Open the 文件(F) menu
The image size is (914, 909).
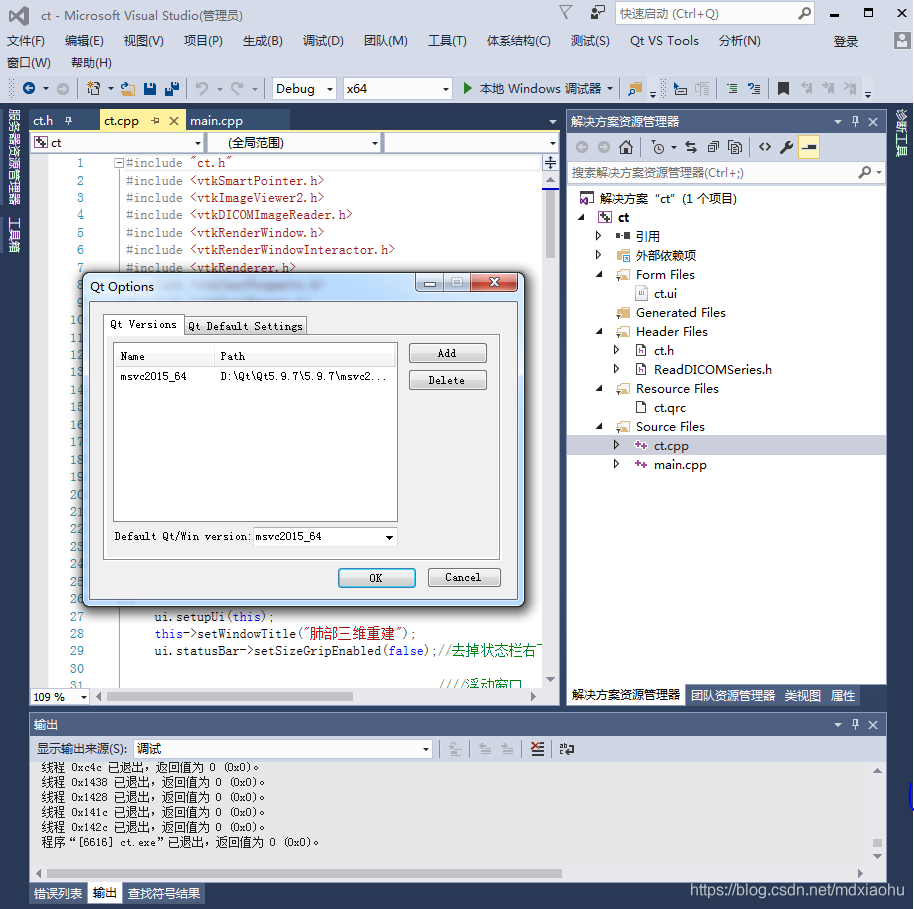[x=26, y=41]
